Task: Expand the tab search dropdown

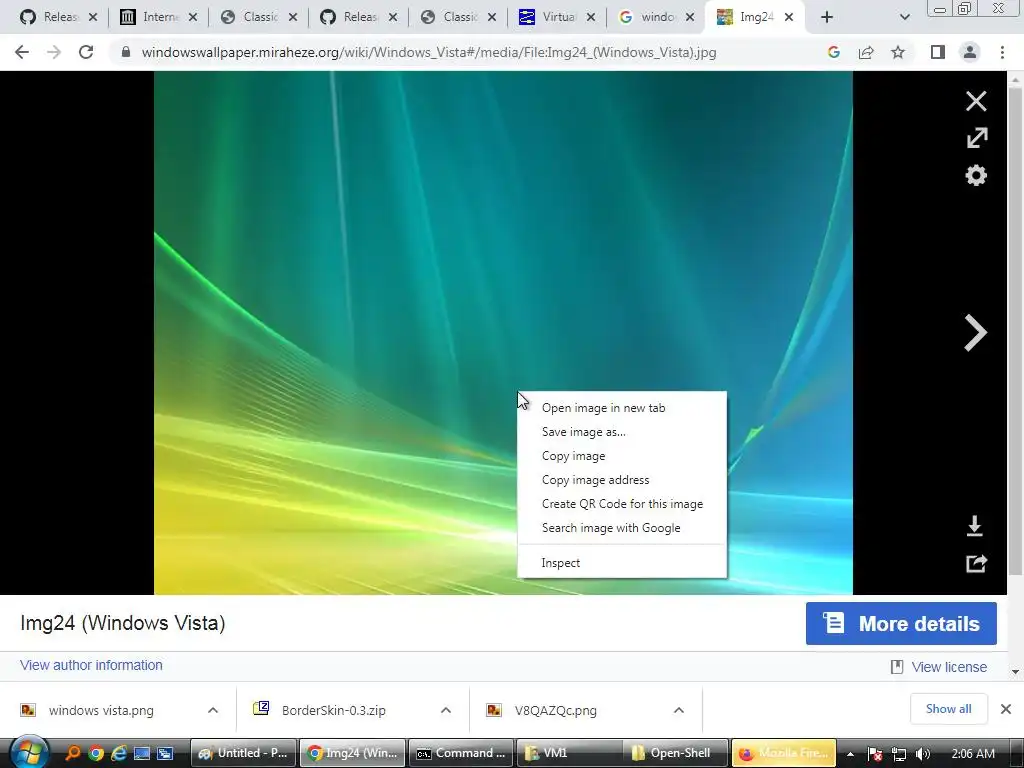Action: click(x=904, y=18)
